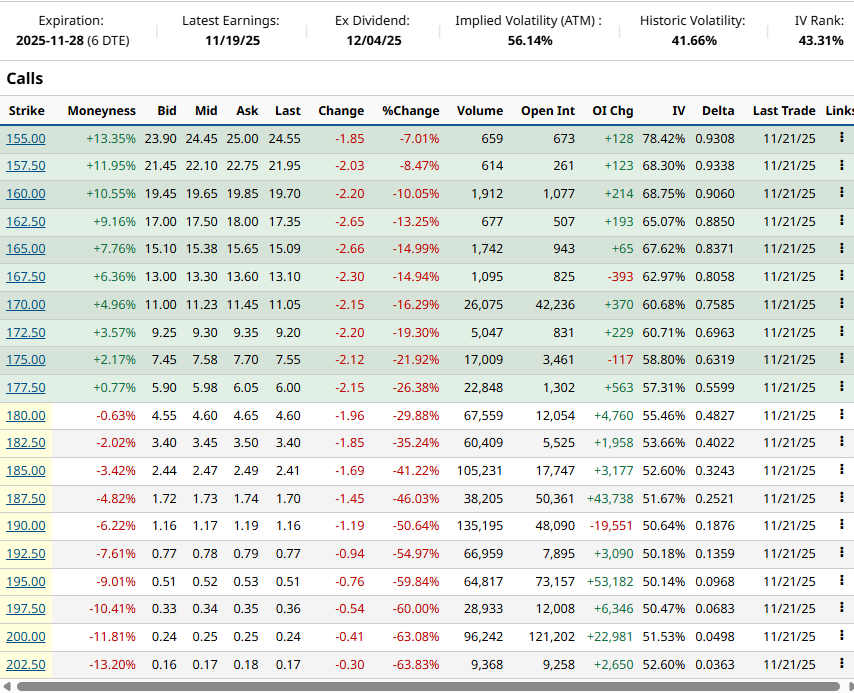854x693 pixels.
Task: Select the 2025-11-28 expiration date
Action: (50, 41)
